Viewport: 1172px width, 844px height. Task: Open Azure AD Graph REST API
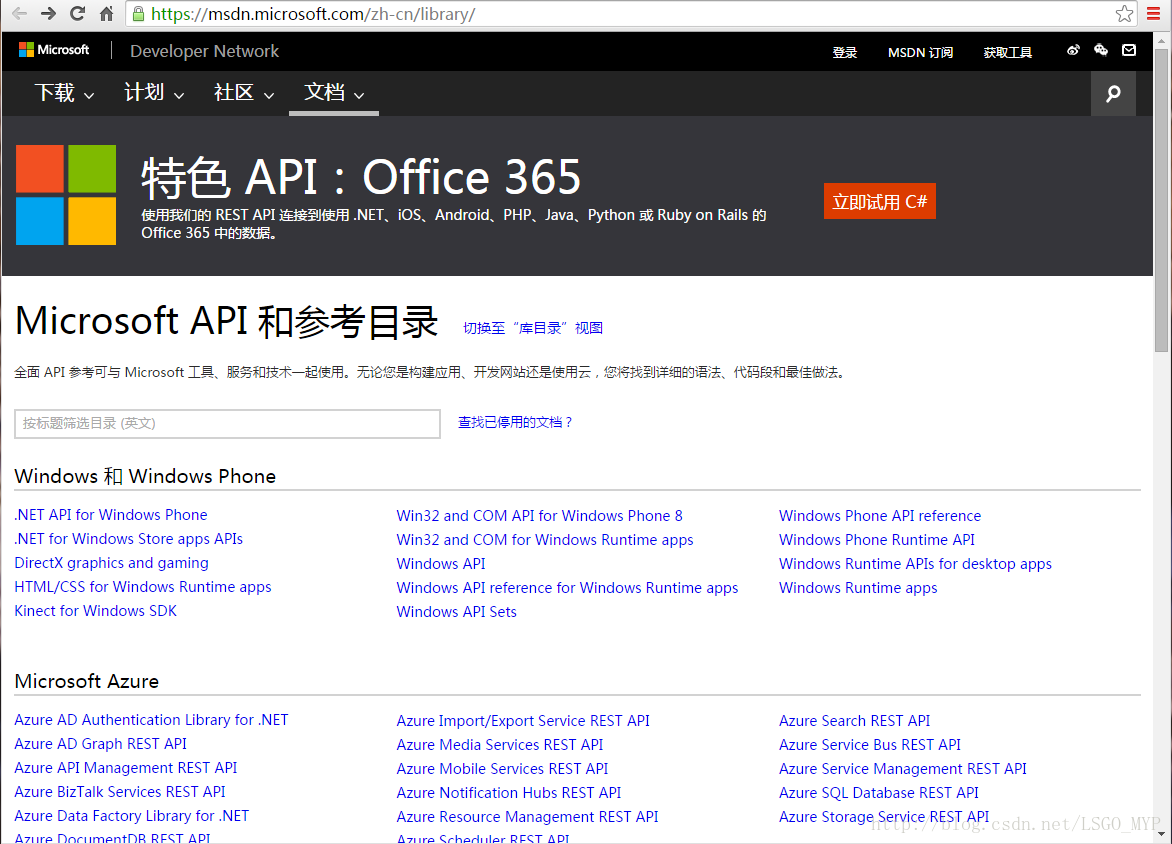[x=100, y=744]
